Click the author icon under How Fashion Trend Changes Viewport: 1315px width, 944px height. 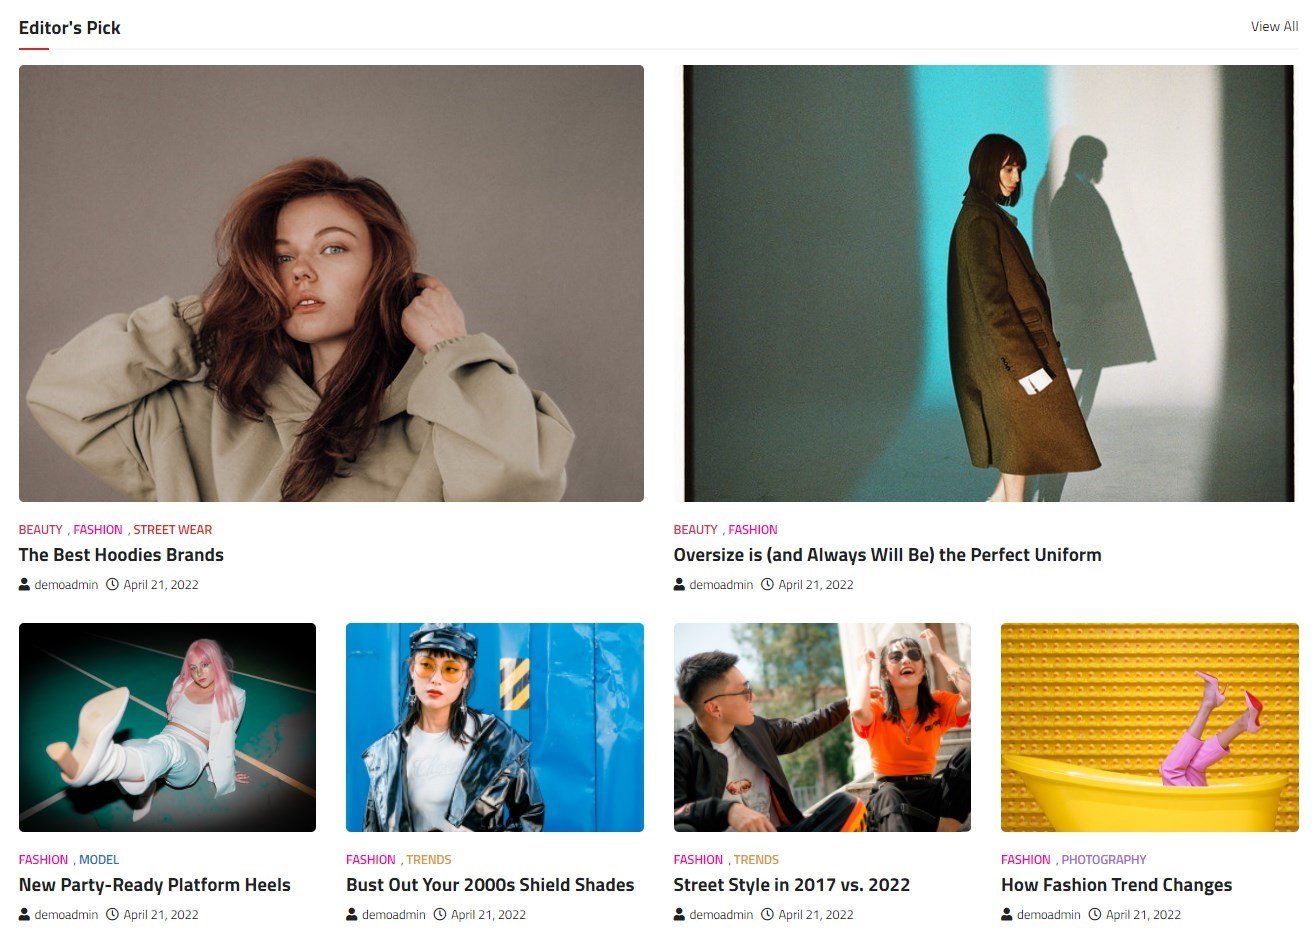[x=1007, y=915]
